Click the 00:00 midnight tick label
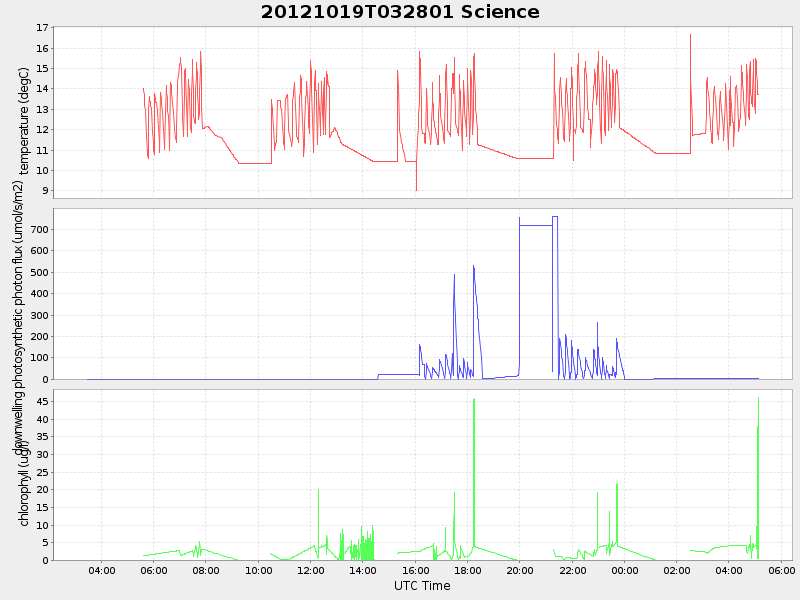Image resolution: width=800 pixels, height=600 pixels. 624,571
